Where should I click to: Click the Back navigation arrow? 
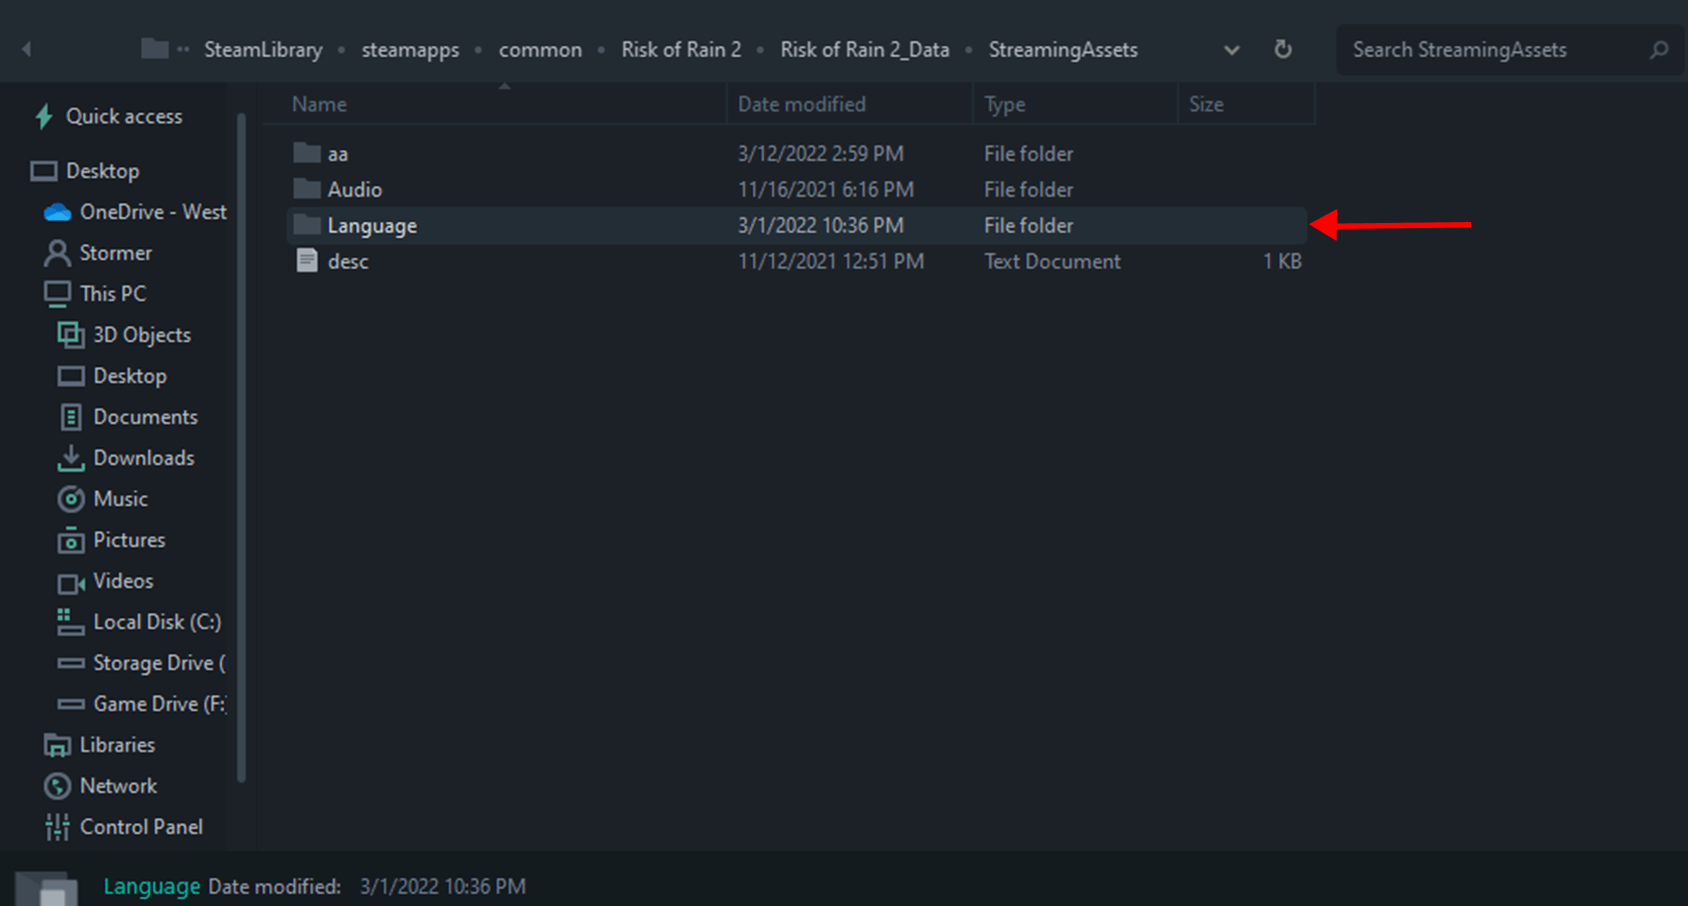click(27, 49)
